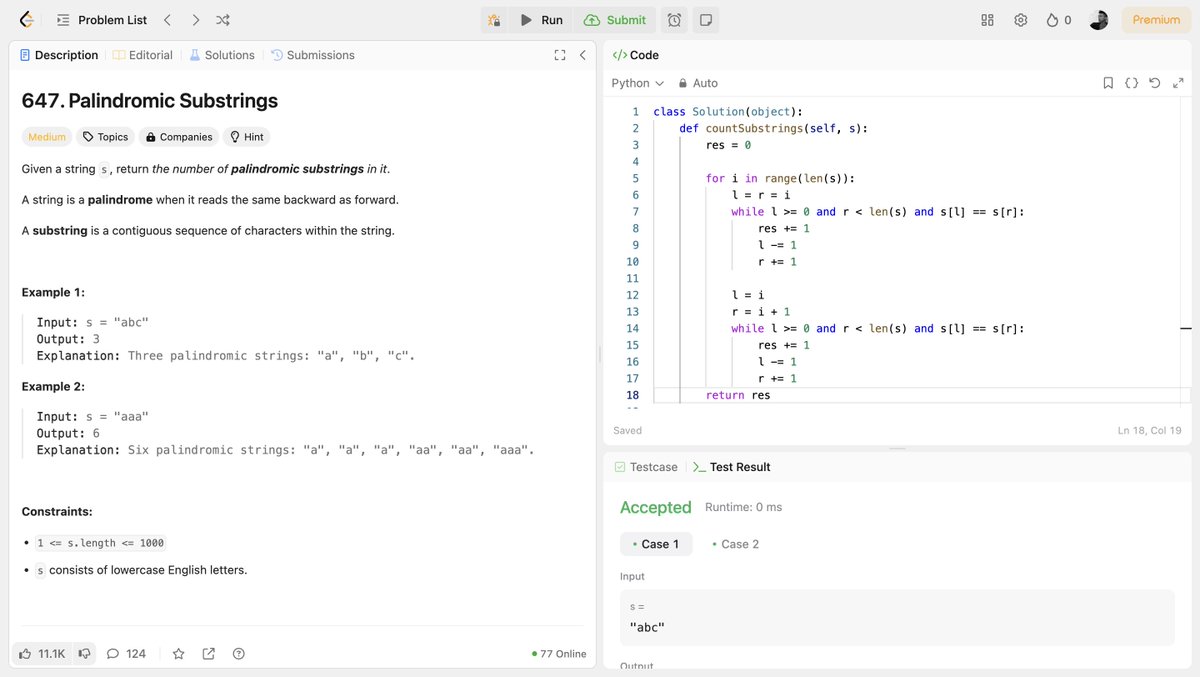Switch to the Testcase tab

click(x=645, y=467)
